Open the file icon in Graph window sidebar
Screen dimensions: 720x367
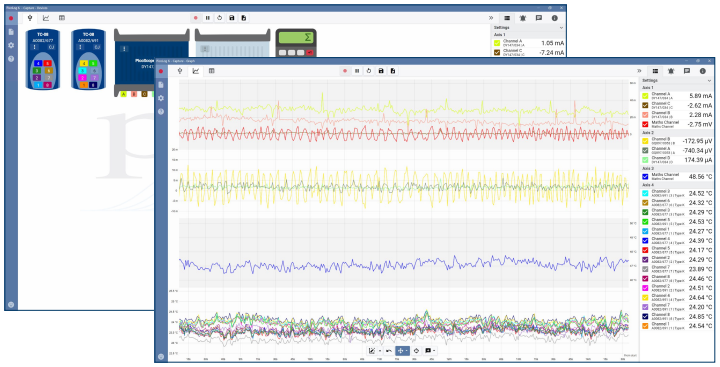(161, 85)
